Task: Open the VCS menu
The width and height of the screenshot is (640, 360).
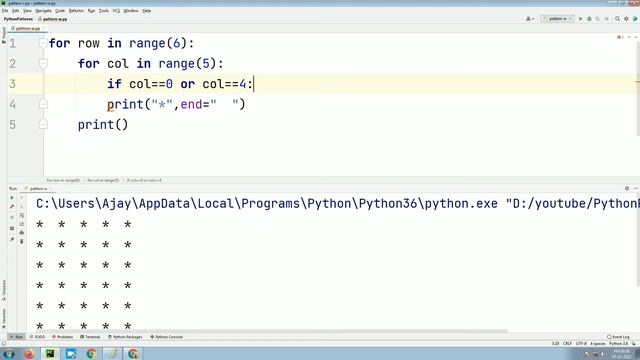Action: [116, 11]
